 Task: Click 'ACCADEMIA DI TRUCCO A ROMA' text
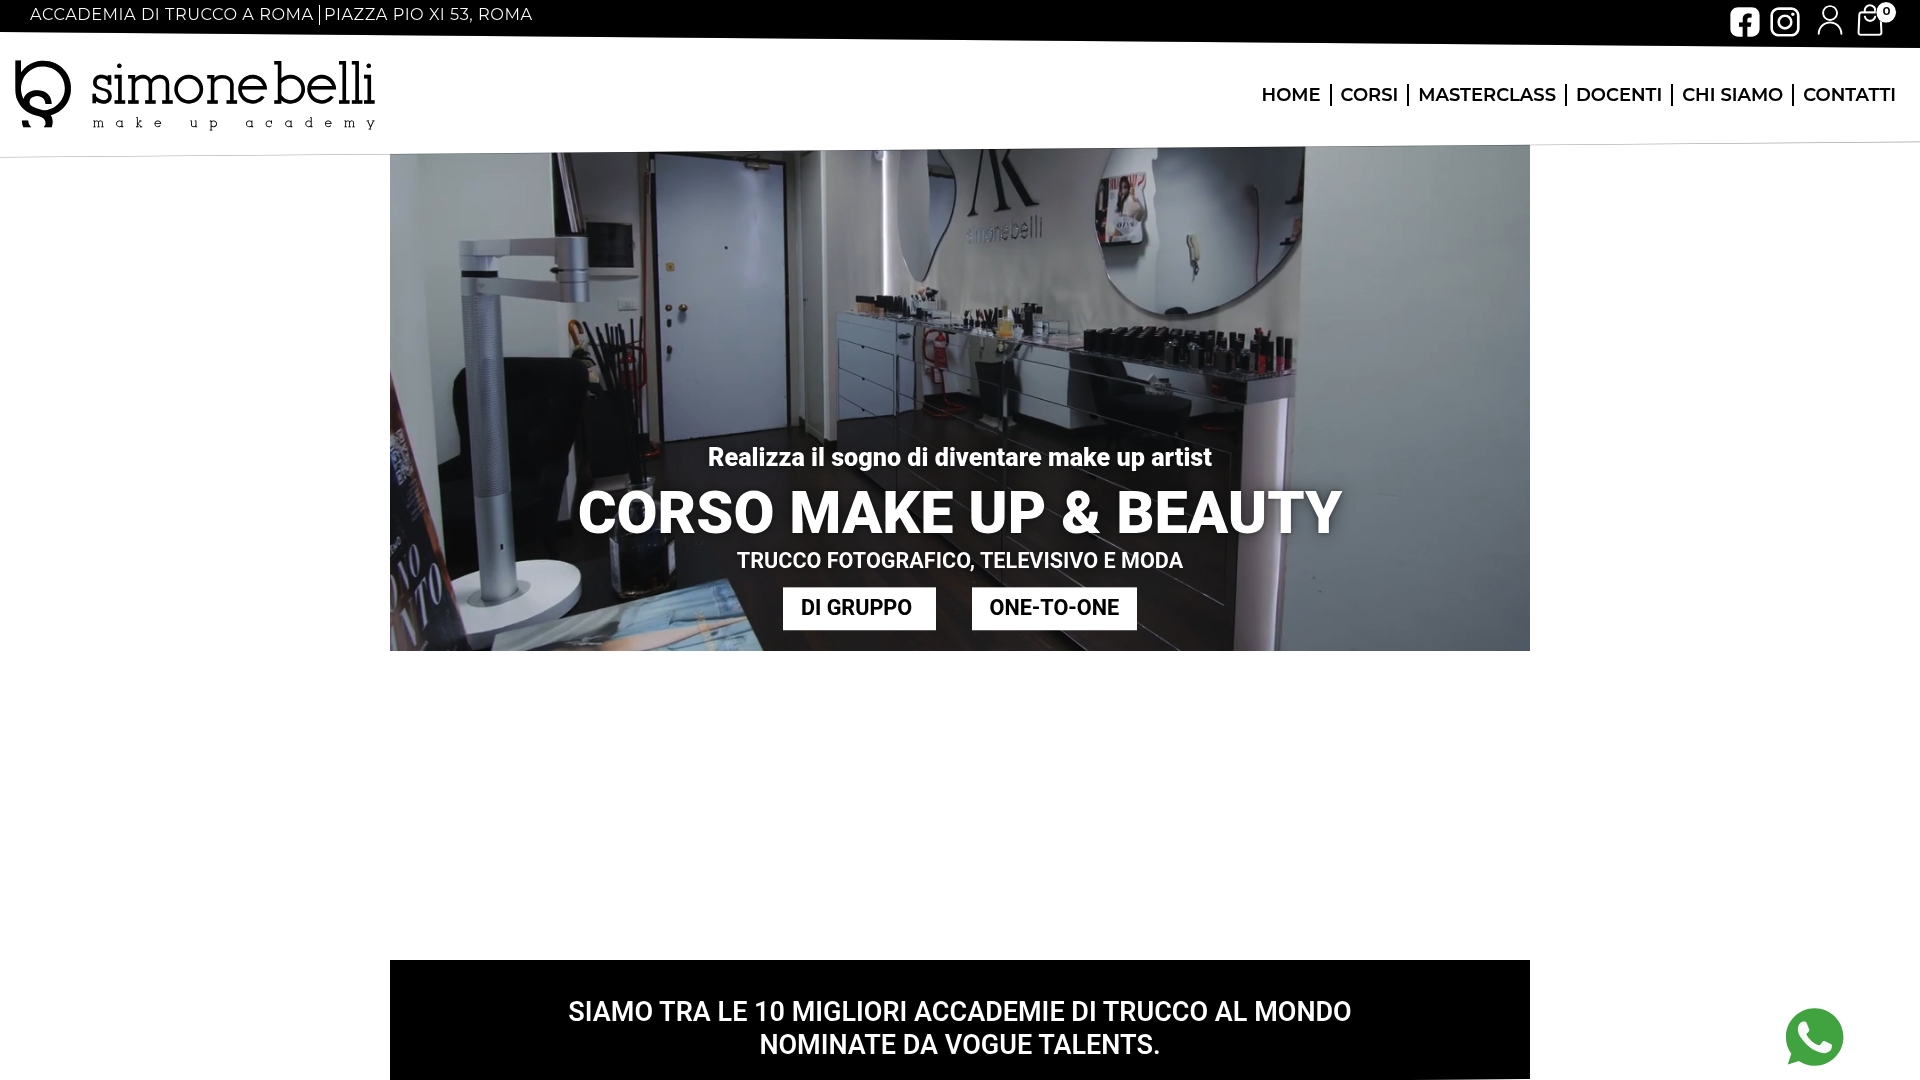(x=172, y=15)
